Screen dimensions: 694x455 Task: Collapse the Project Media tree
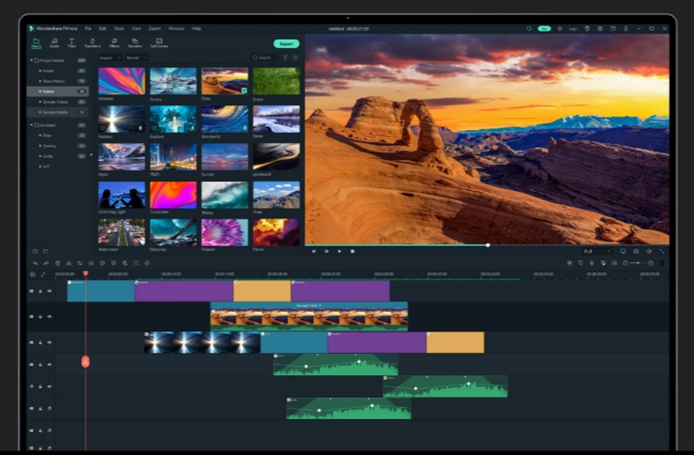(x=32, y=61)
